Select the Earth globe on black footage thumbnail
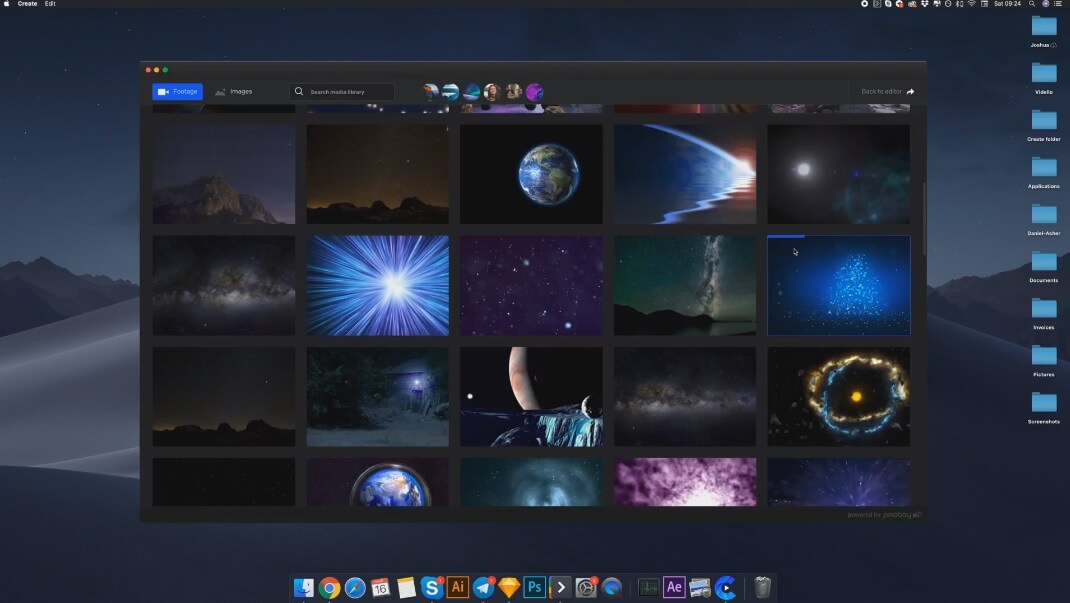1070x603 pixels. pyautogui.click(x=531, y=174)
